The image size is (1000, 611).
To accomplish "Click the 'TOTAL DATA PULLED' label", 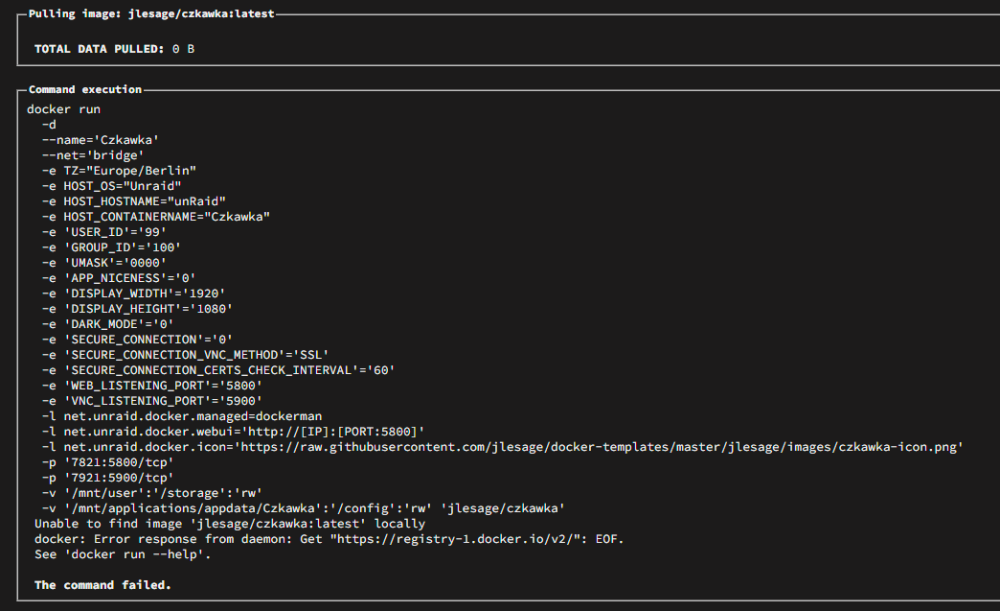I will point(99,49).
